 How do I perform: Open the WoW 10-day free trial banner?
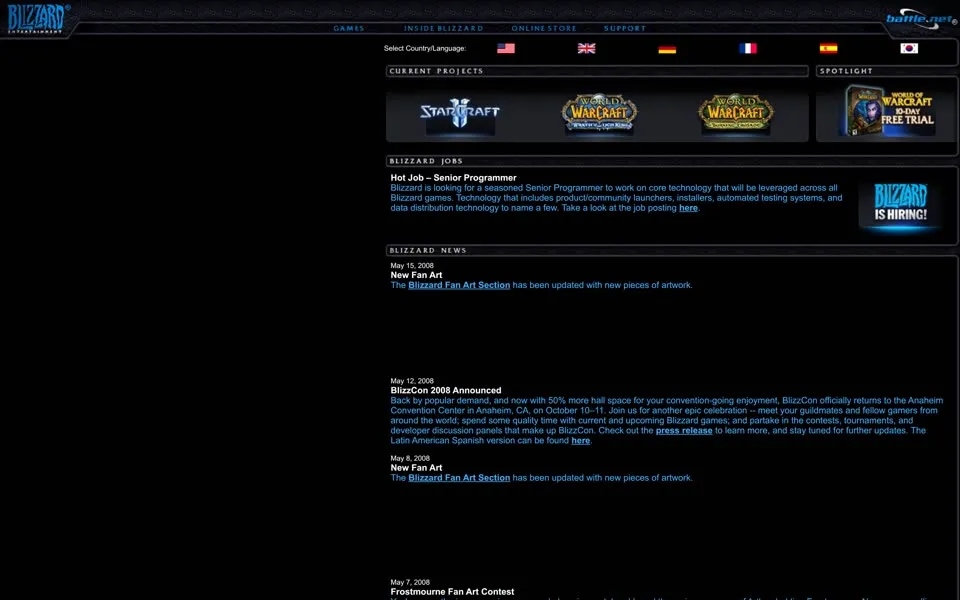coord(889,111)
